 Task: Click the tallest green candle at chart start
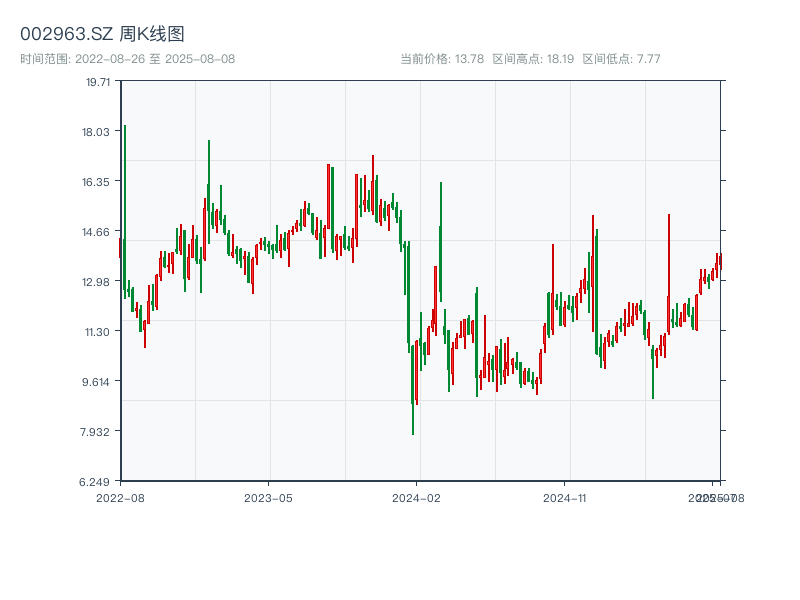coord(125,210)
